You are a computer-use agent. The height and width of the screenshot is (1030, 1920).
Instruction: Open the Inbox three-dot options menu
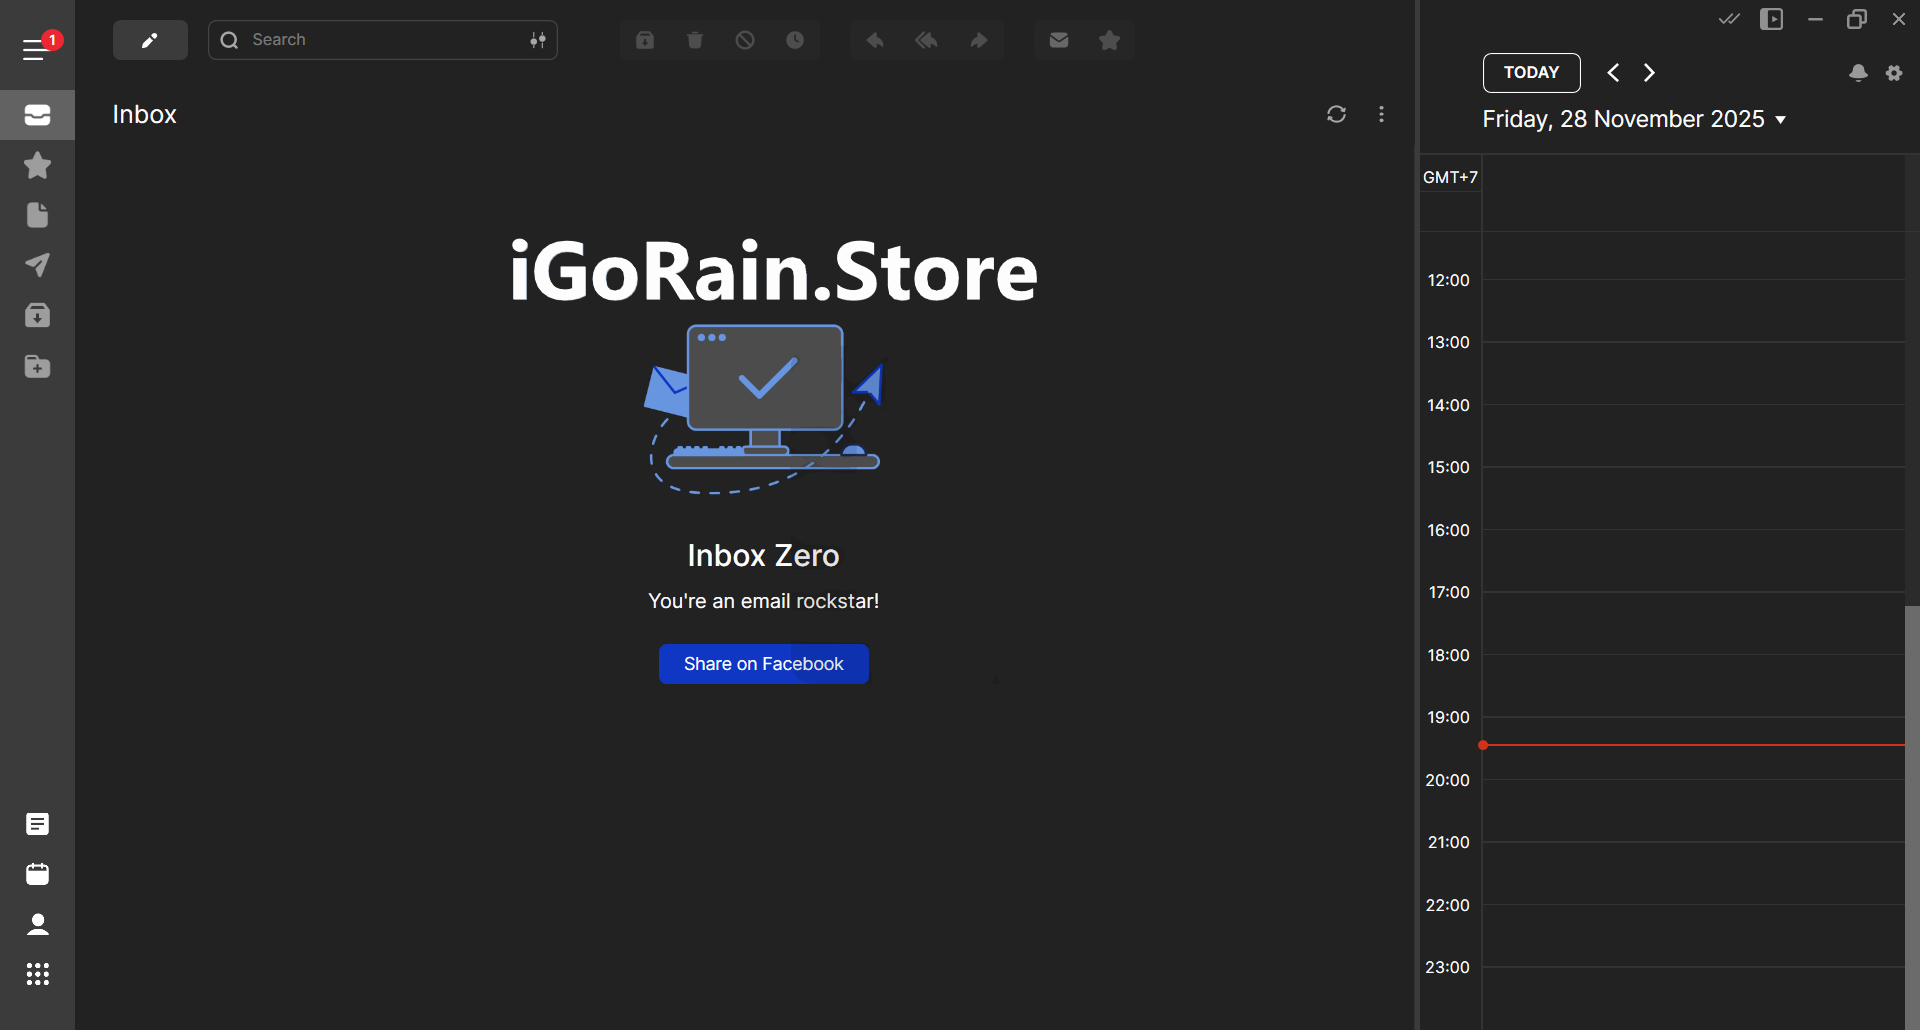[x=1381, y=114]
